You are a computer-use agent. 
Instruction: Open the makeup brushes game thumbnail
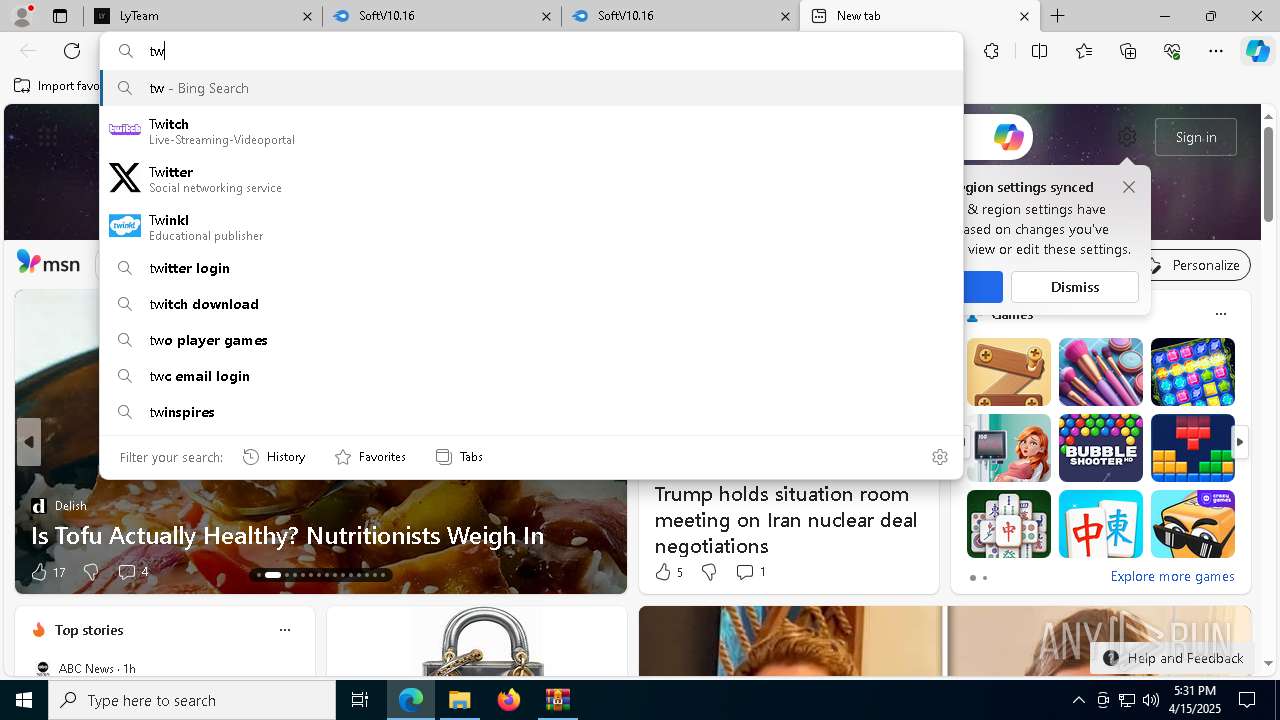(x=1101, y=372)
